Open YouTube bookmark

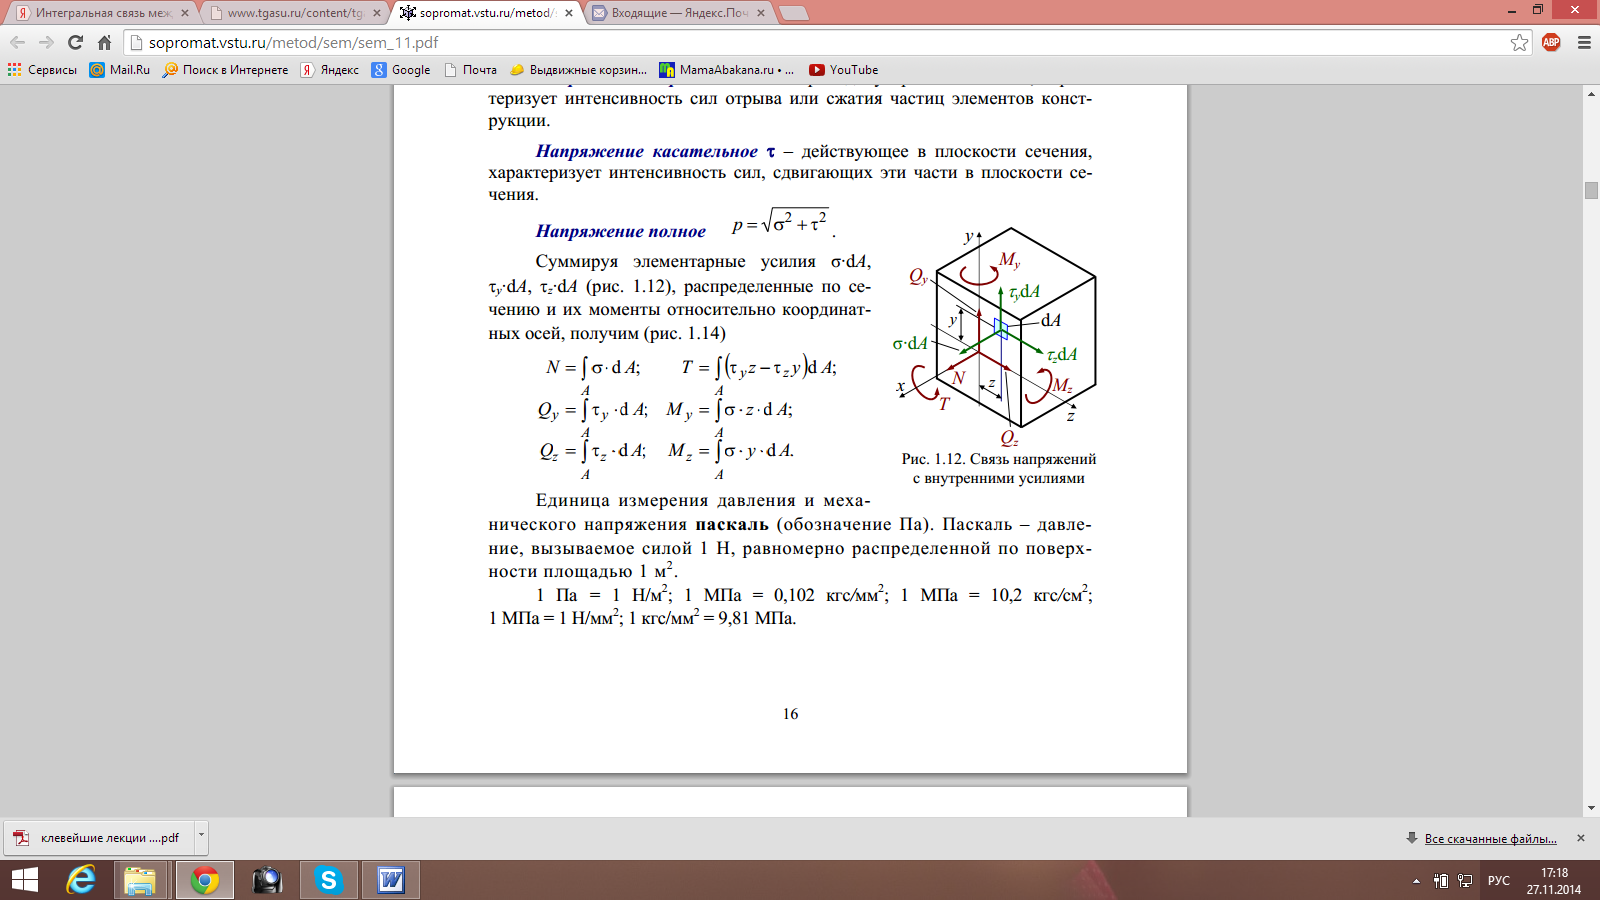coord(844,70)
